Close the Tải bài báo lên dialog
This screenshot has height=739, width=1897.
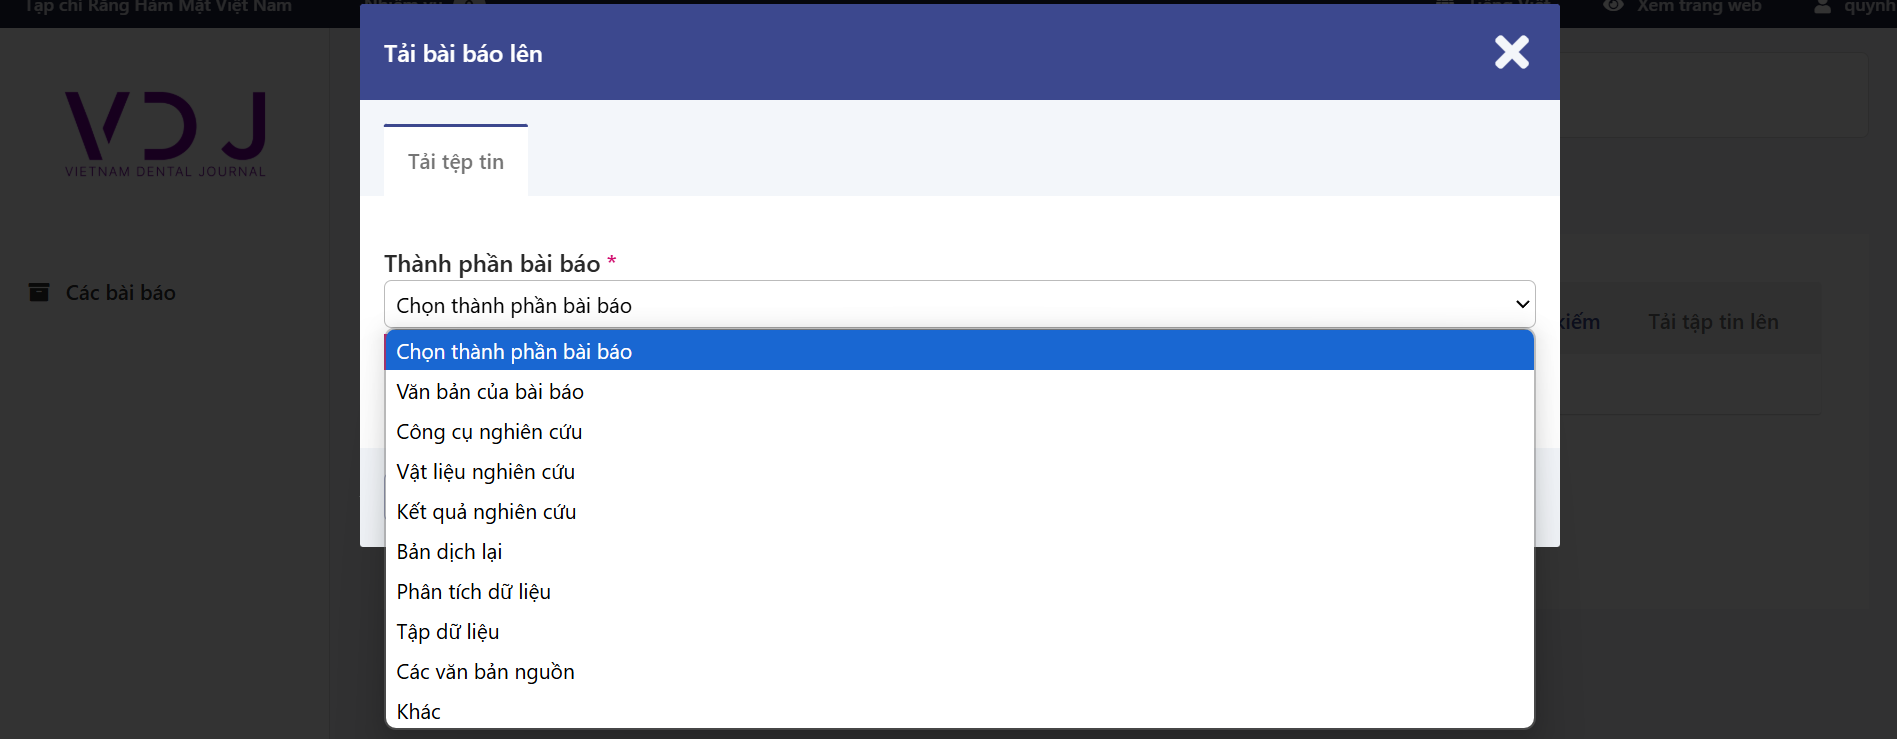pyautogui.click(x=1511, y=52)
